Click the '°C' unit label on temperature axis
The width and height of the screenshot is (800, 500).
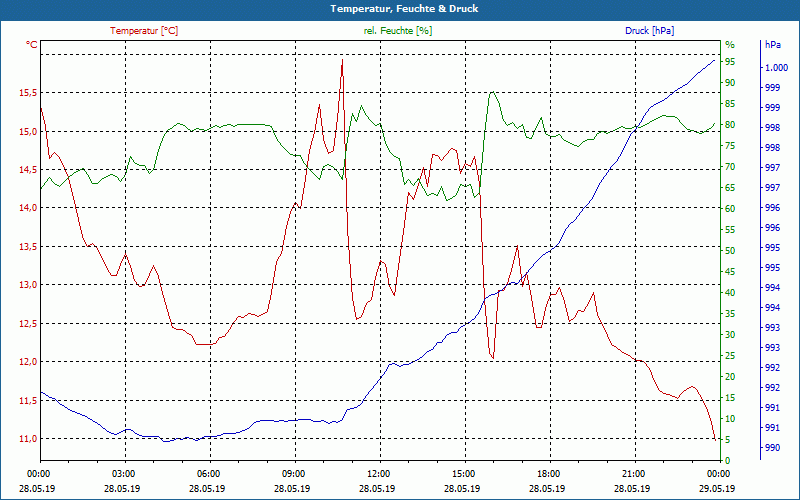(x=32, y=45)
